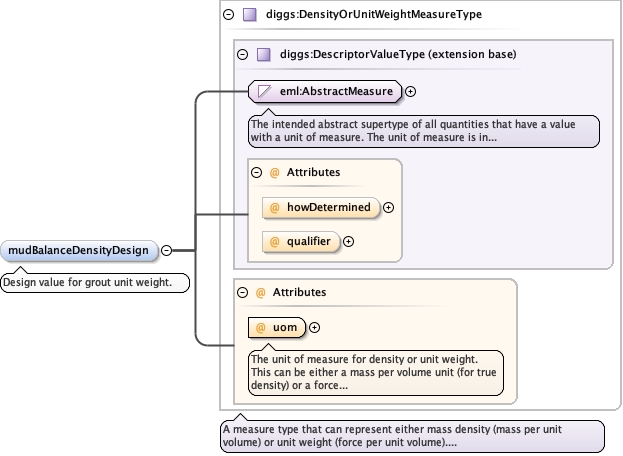The image size is (623, 456).
Task: Collapse the Attributes group containing uom
Action: [243, 292]
